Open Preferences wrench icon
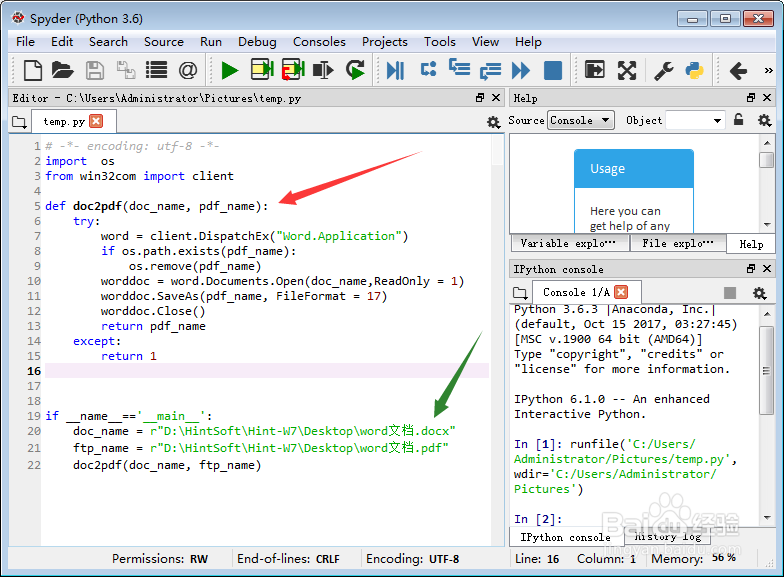Image resolution: width=784 pixels, height=577 pixels. coord(664,70)
